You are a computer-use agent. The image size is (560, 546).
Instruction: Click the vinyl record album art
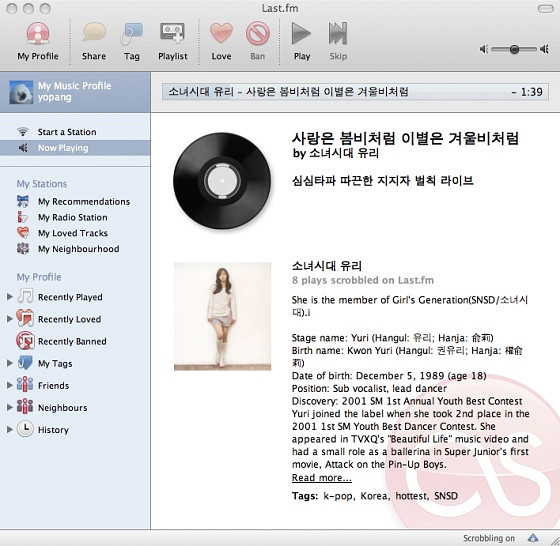222,181
